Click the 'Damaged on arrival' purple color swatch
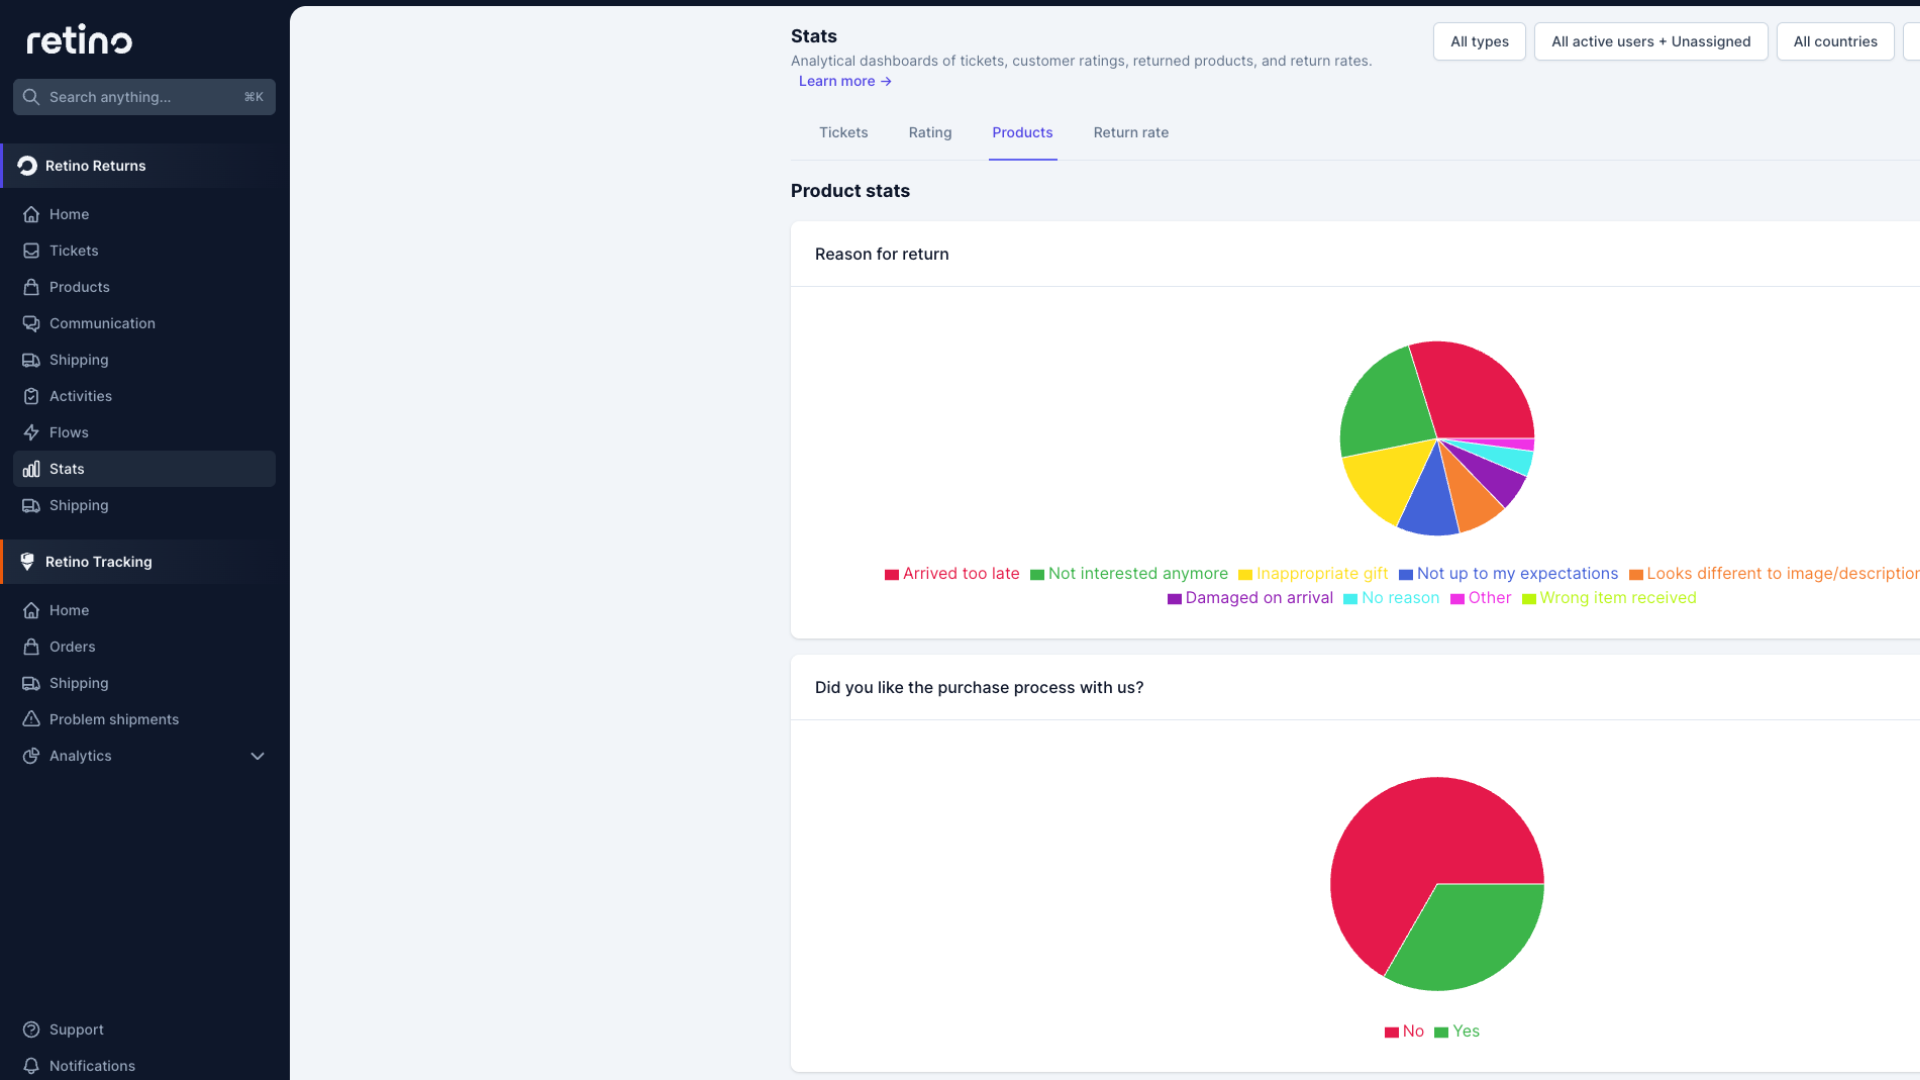1920x1080 pixels. coord(1174,598)
